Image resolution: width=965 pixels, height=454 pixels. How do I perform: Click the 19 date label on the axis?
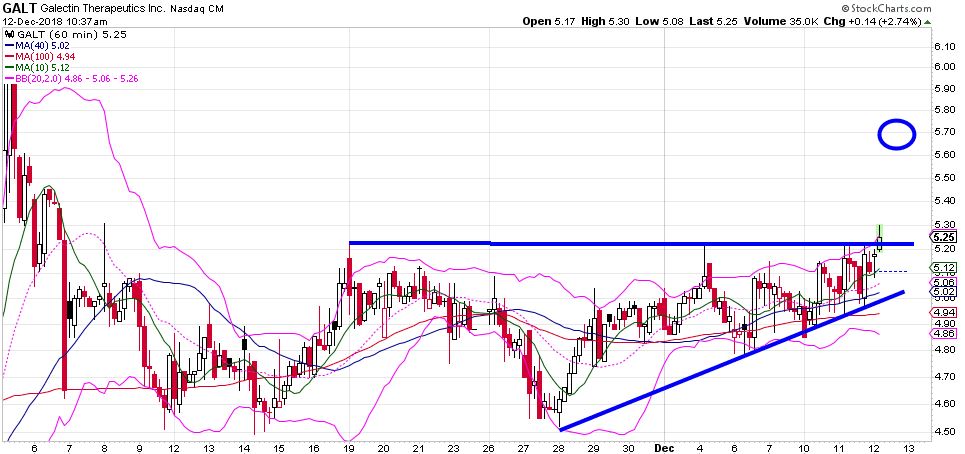click(350, 448)
